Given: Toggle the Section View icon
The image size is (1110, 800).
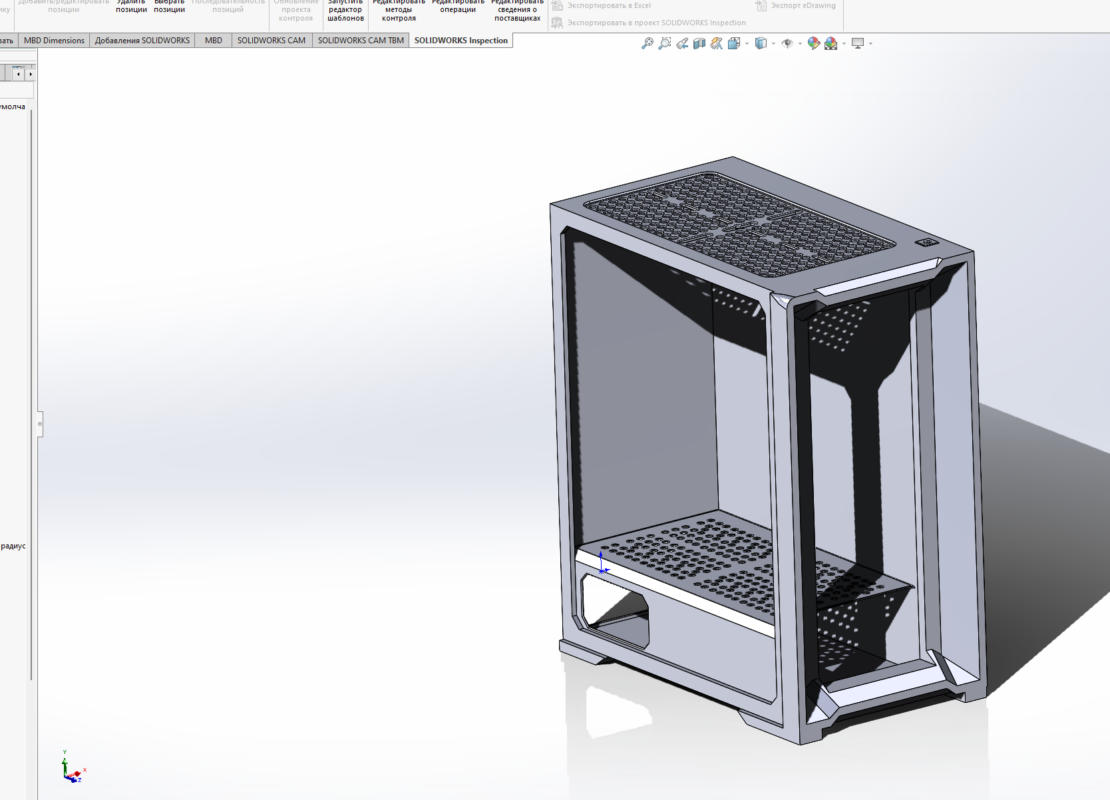Looking at the screenshot, I should click(x=699, y=43).
